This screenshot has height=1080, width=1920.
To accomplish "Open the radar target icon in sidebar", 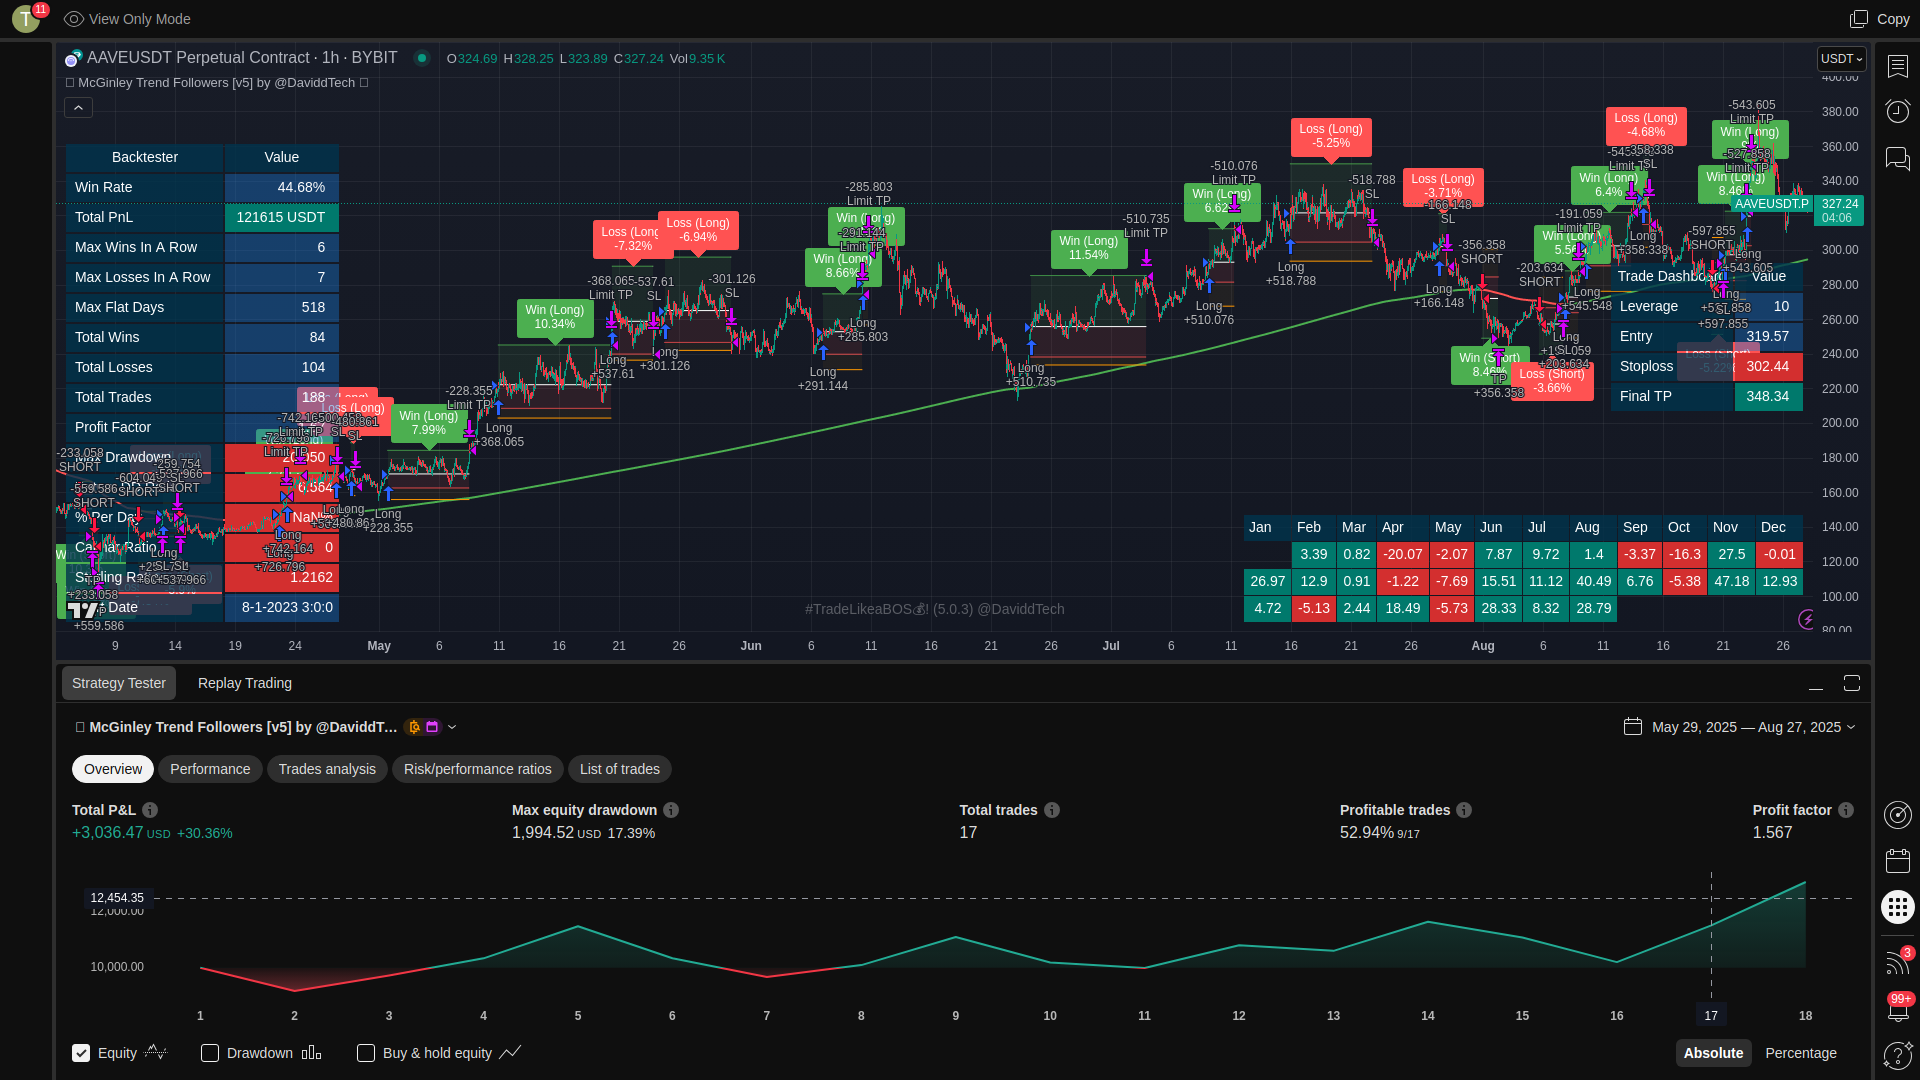I will 1897,815.
